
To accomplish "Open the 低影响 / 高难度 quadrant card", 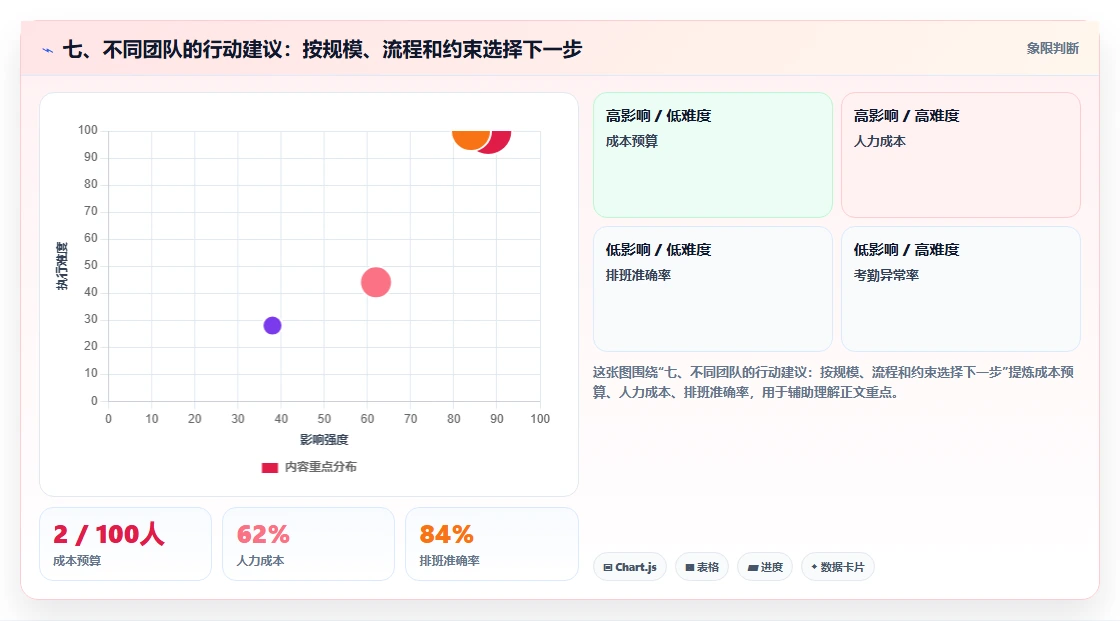I will (x=961, y=289).
